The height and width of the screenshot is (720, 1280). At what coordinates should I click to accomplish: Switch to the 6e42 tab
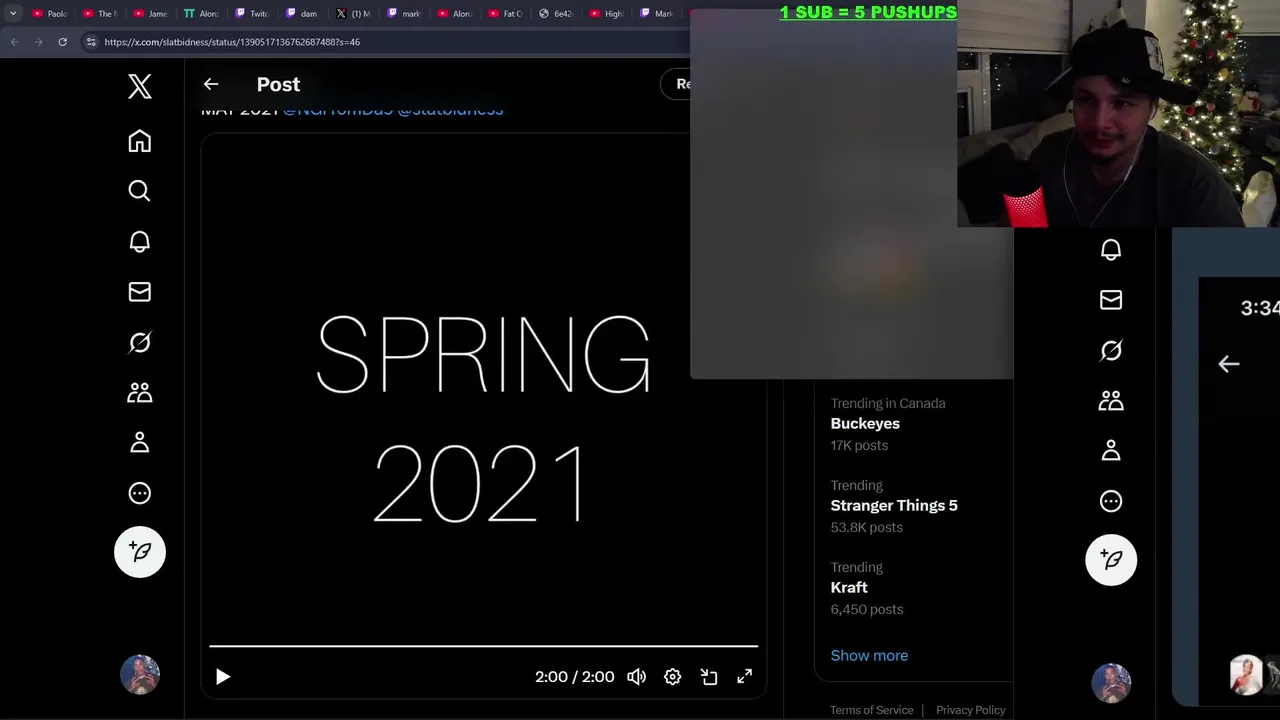click(556, 14)
